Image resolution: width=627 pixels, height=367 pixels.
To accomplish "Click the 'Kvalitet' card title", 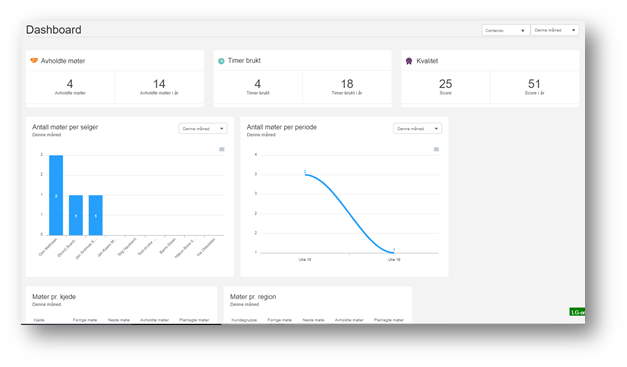I will coord(427,61).
